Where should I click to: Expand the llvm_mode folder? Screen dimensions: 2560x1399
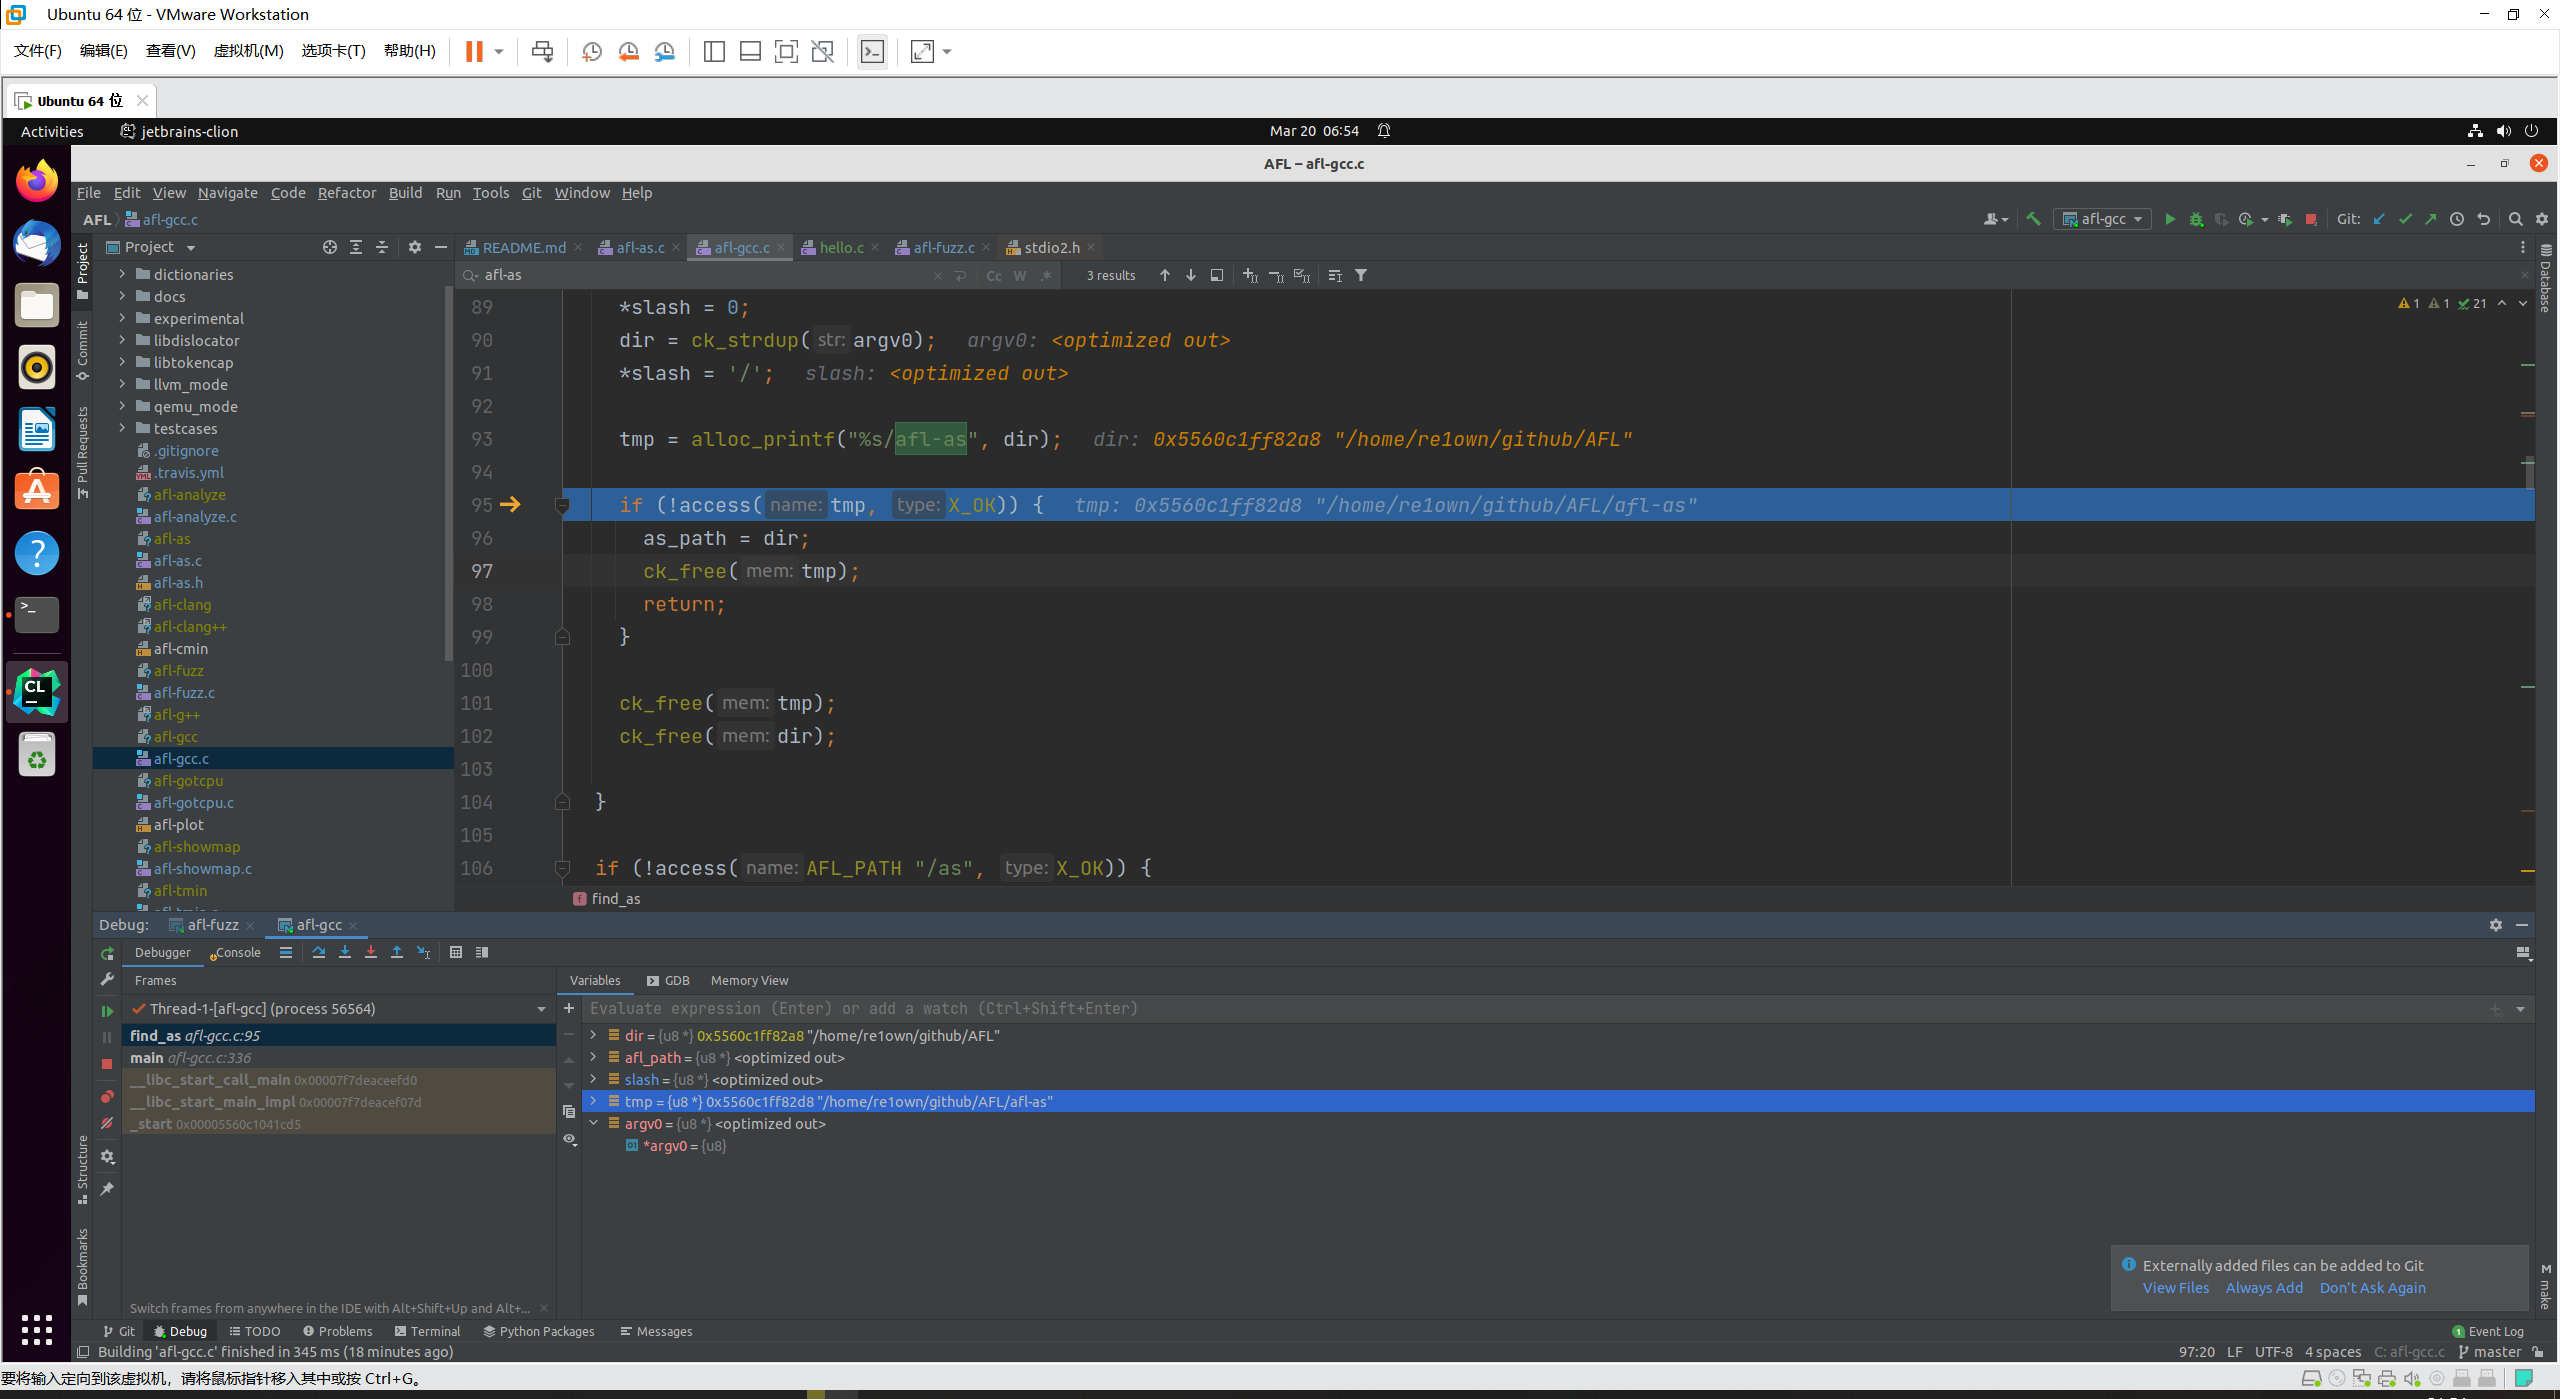click(122, 384)
